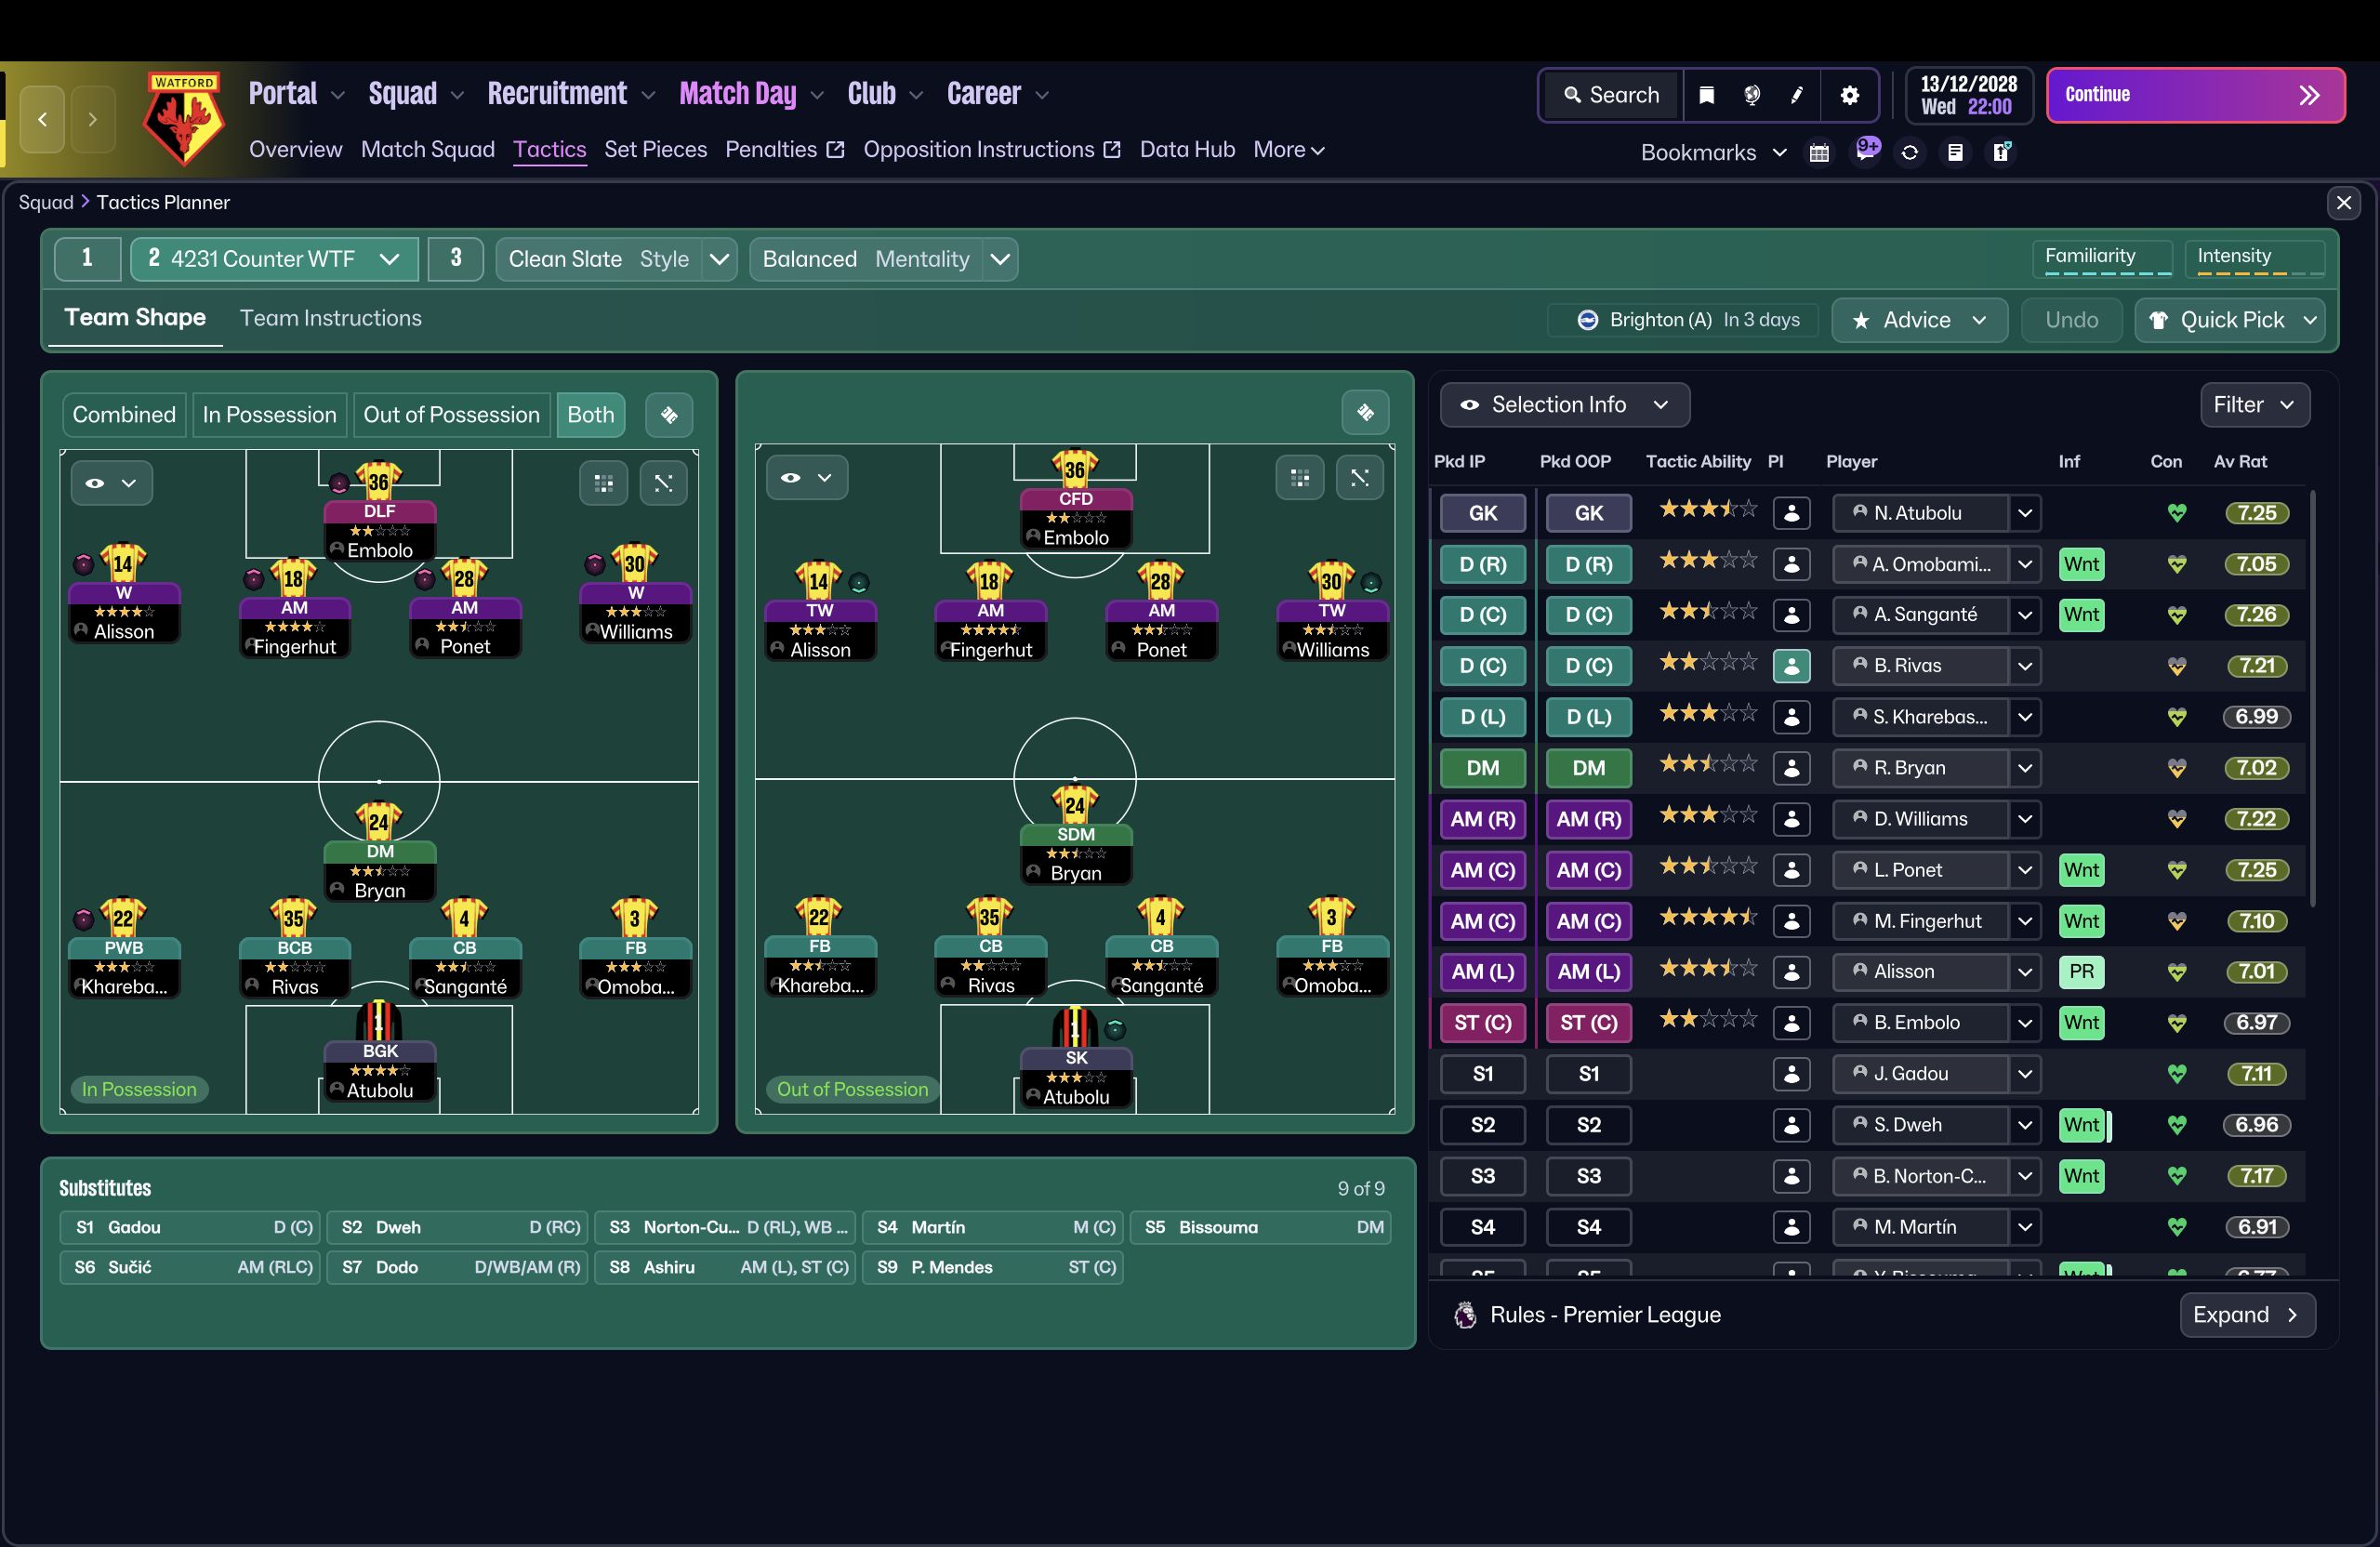Switch to the Team Instructions tab

point(331,318)
